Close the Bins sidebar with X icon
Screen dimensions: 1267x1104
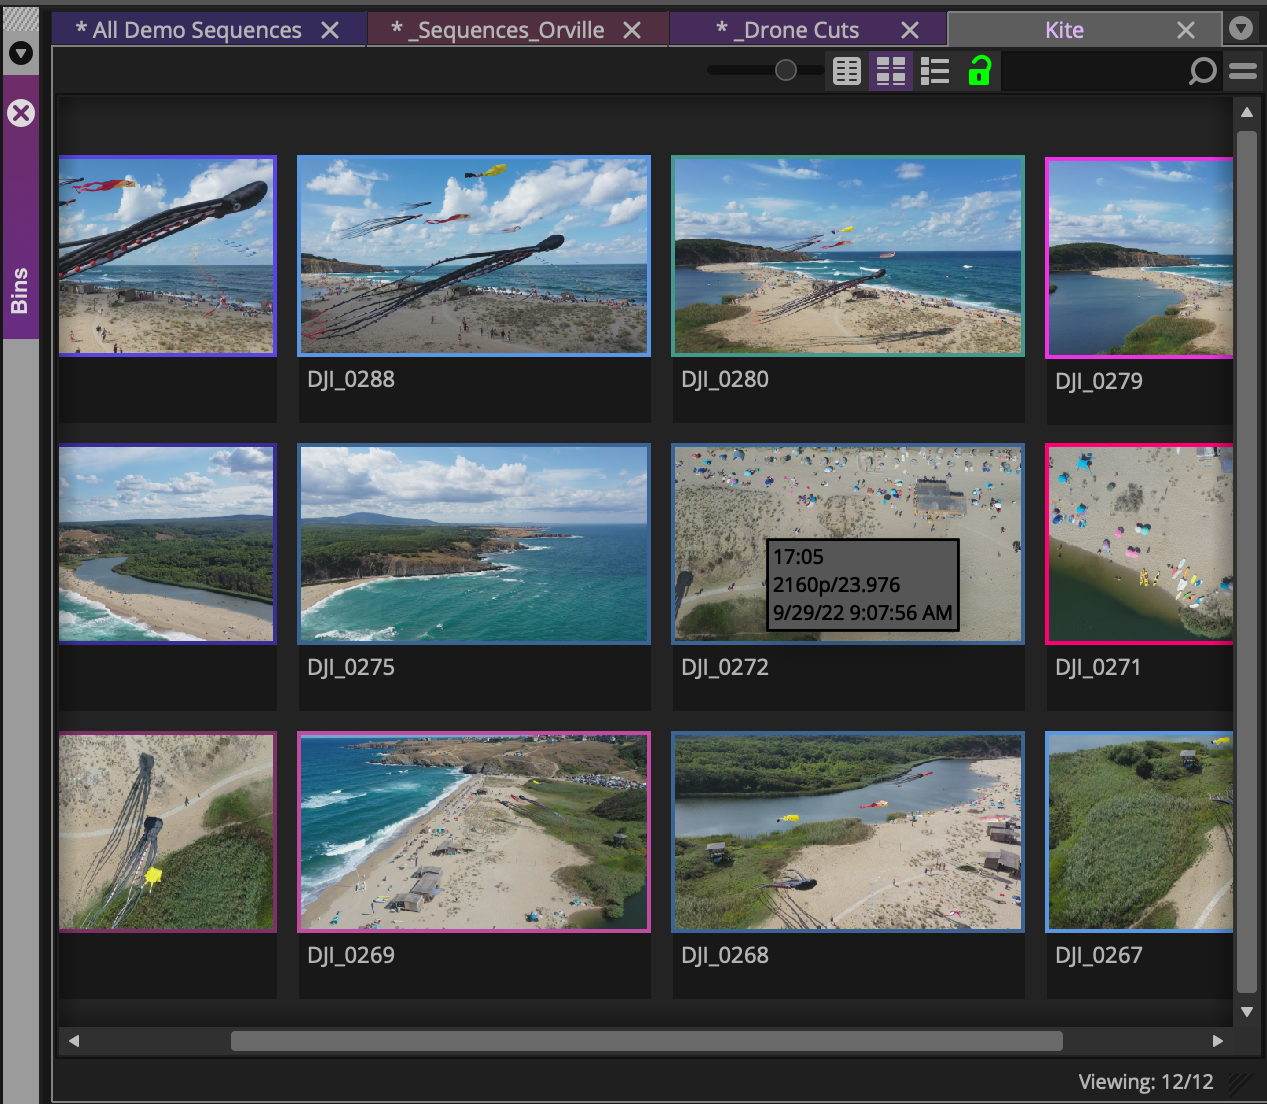(21, 113)
